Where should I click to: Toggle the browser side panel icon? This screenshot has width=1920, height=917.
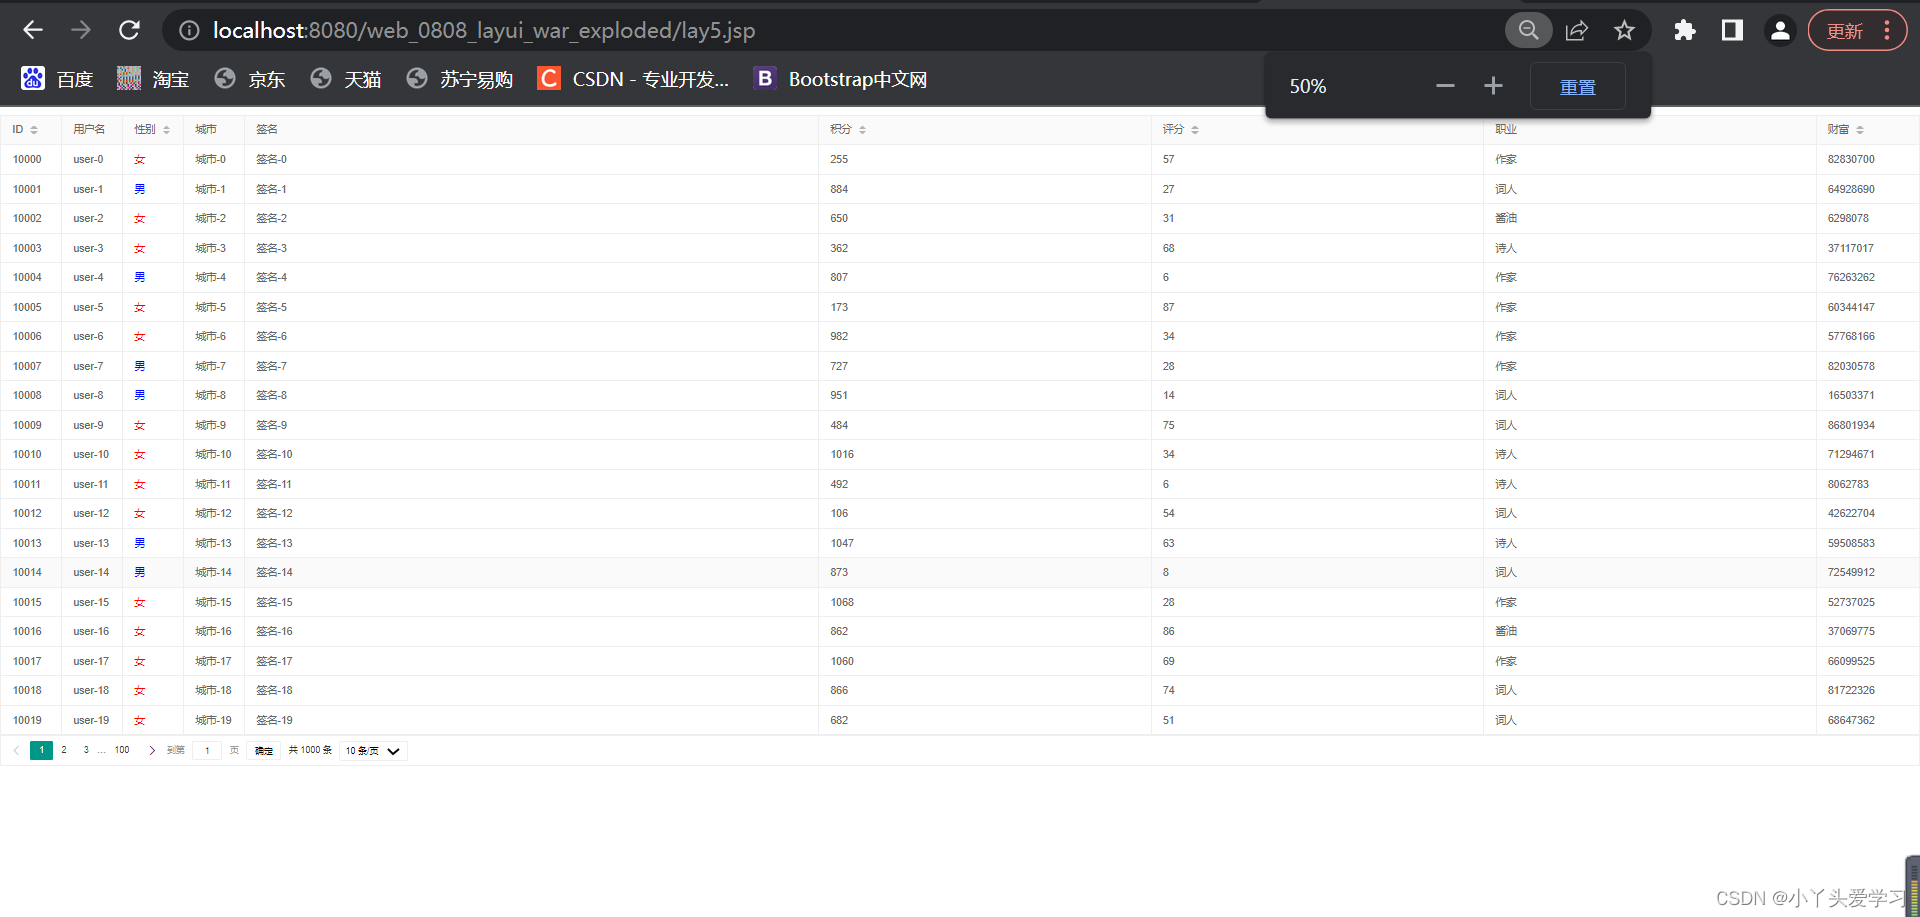(x=1732, y=30)
